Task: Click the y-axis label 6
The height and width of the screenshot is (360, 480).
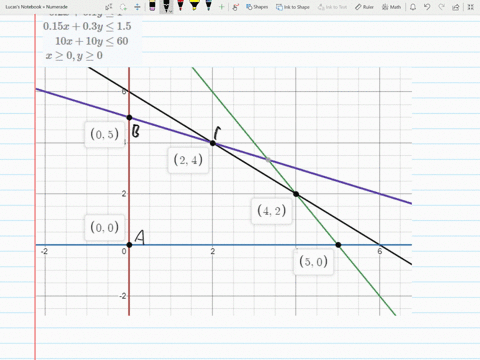Action: click(124, 91)
